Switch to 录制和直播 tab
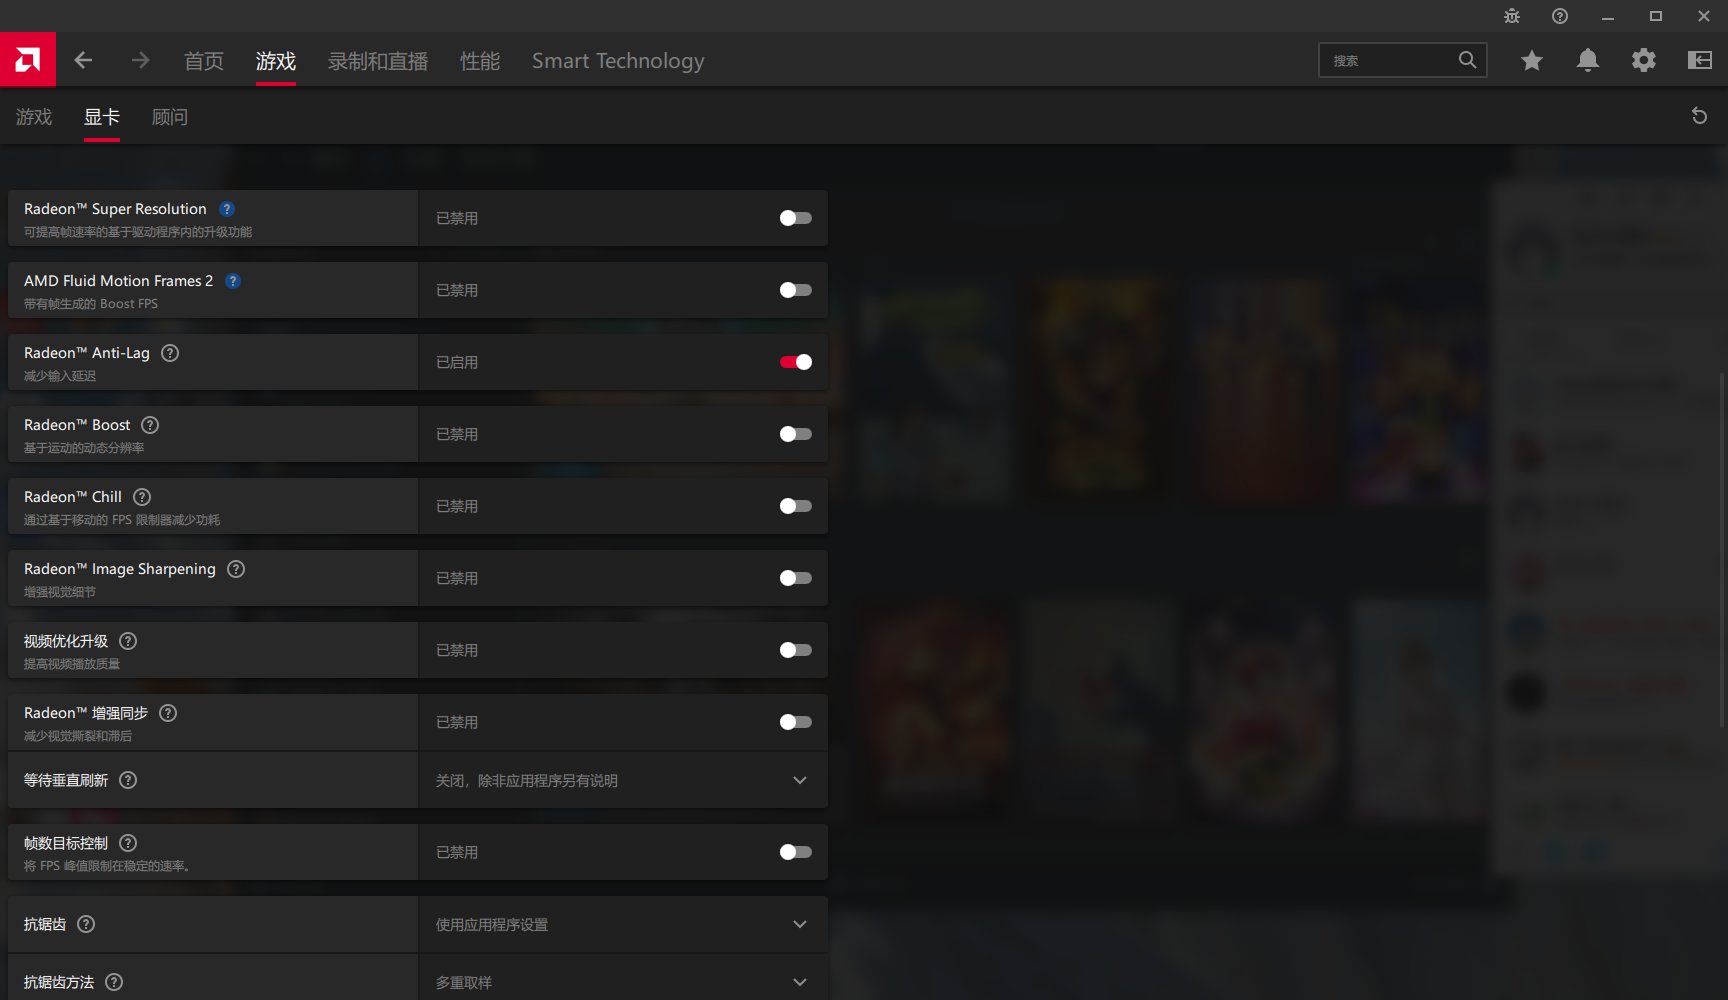The width and height of the screenshot is (1728, 1000). pos(378,61)
